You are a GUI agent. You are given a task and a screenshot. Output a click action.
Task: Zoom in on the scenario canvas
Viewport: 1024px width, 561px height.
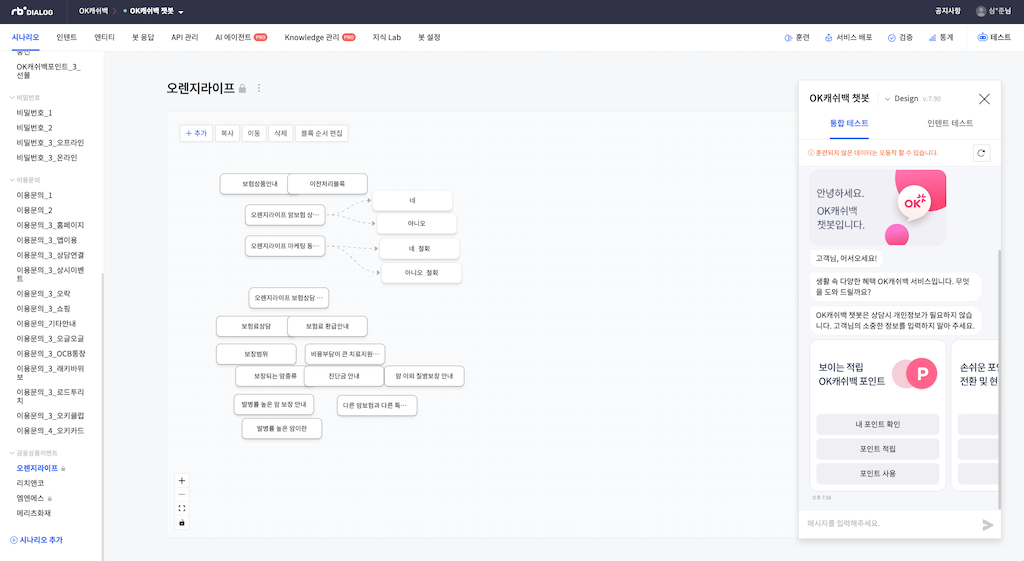(x=181, y=480)
